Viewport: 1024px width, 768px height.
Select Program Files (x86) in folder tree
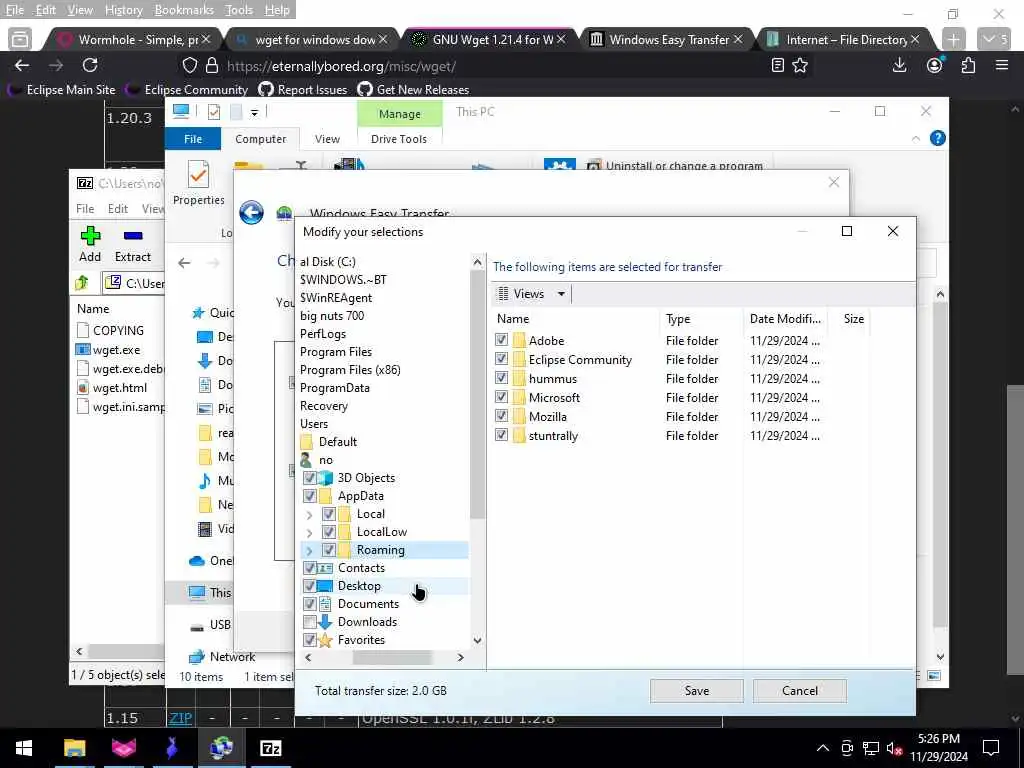point(350,370)
